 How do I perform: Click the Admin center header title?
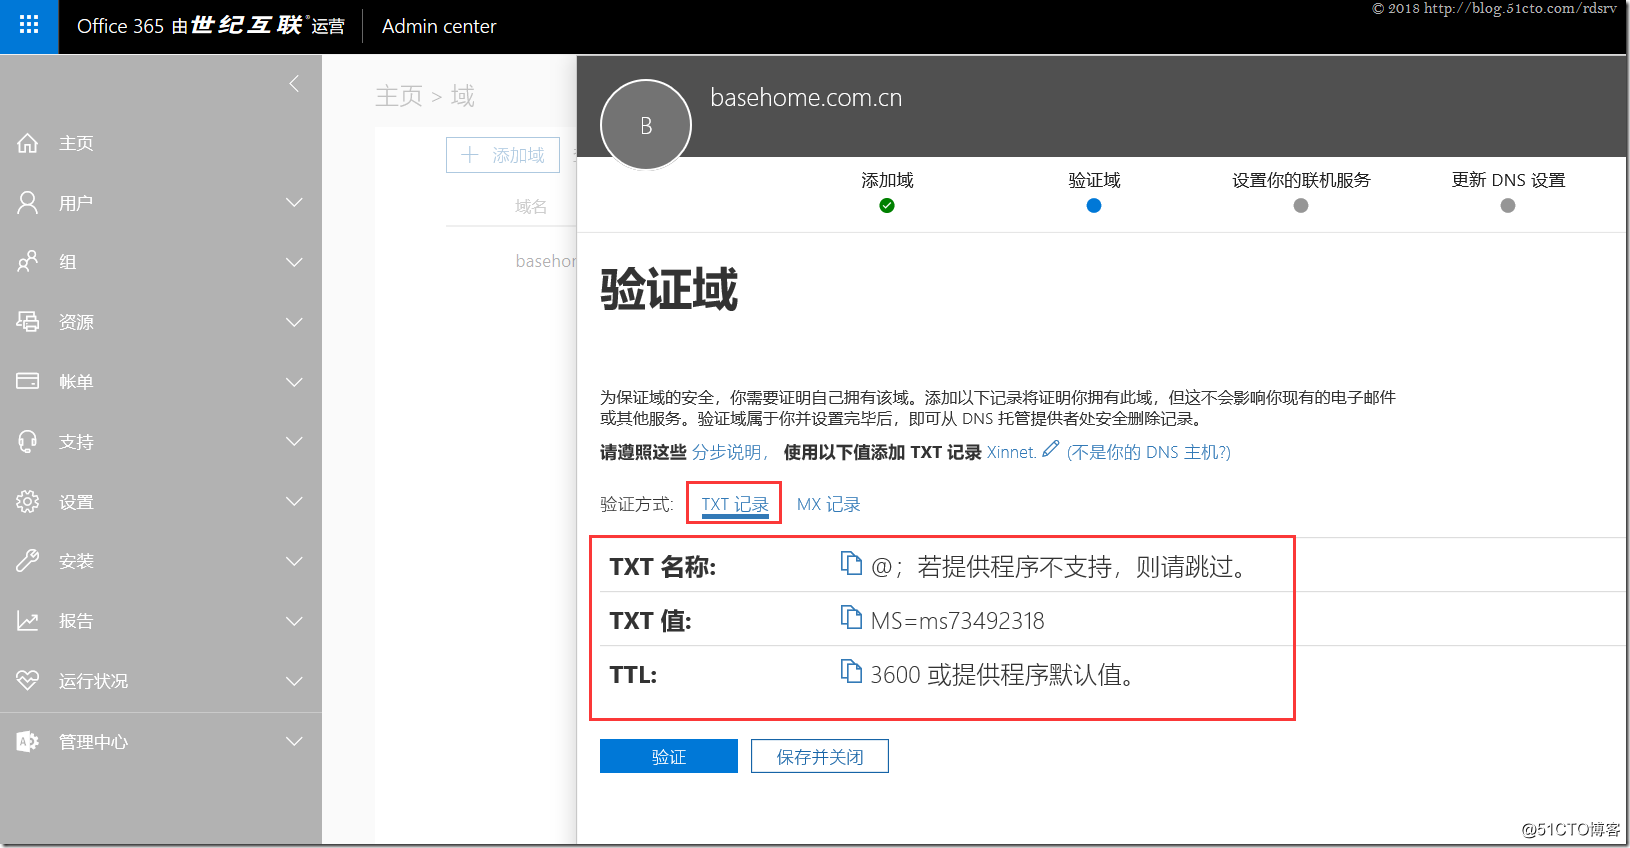[x=439, y=26]
